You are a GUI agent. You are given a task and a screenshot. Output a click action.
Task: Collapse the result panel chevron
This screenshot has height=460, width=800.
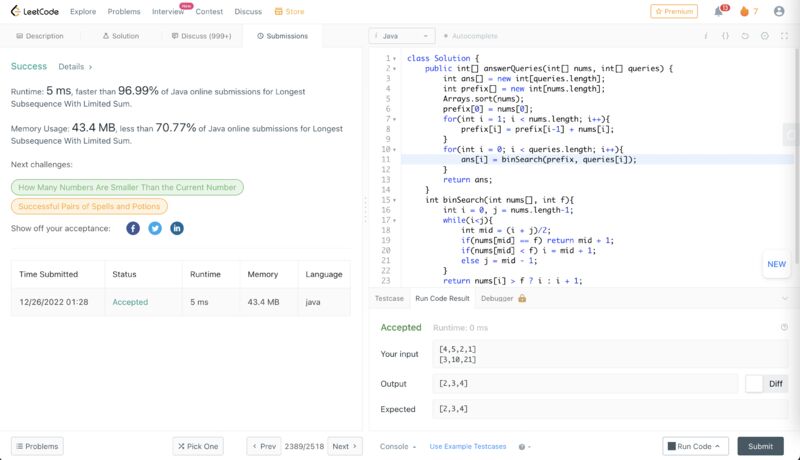coord(785,298)
